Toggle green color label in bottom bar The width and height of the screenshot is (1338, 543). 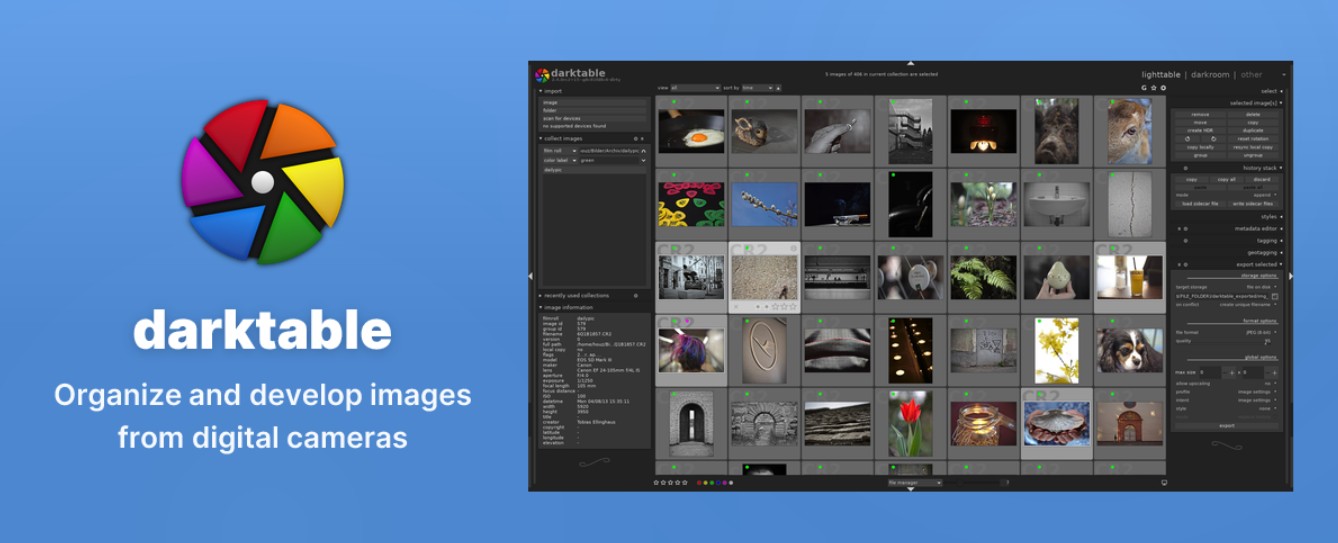click(712, 483)
